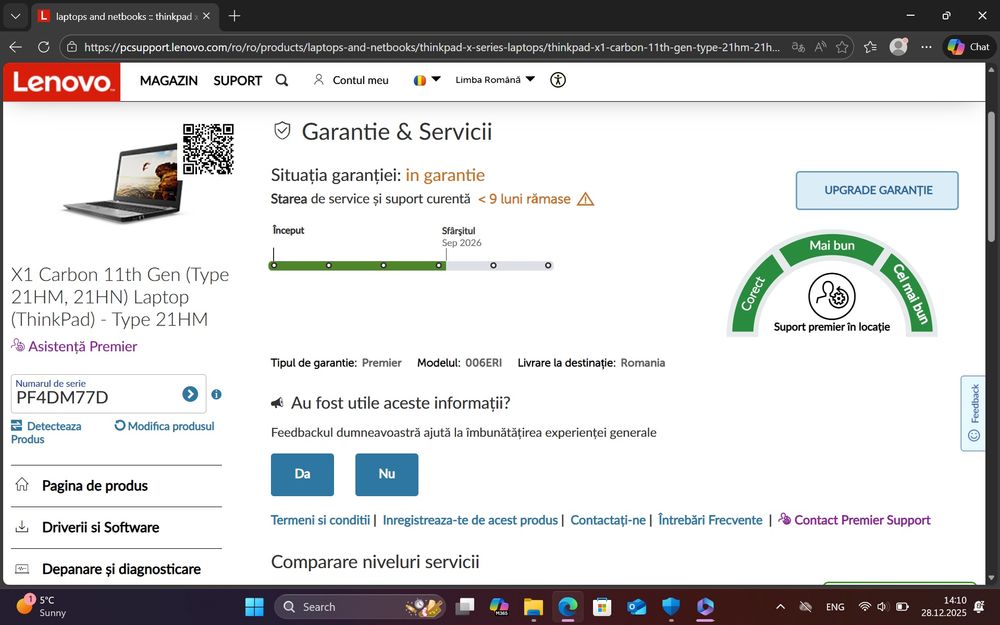Open Asistență Premier link

[x=74, y=346]
